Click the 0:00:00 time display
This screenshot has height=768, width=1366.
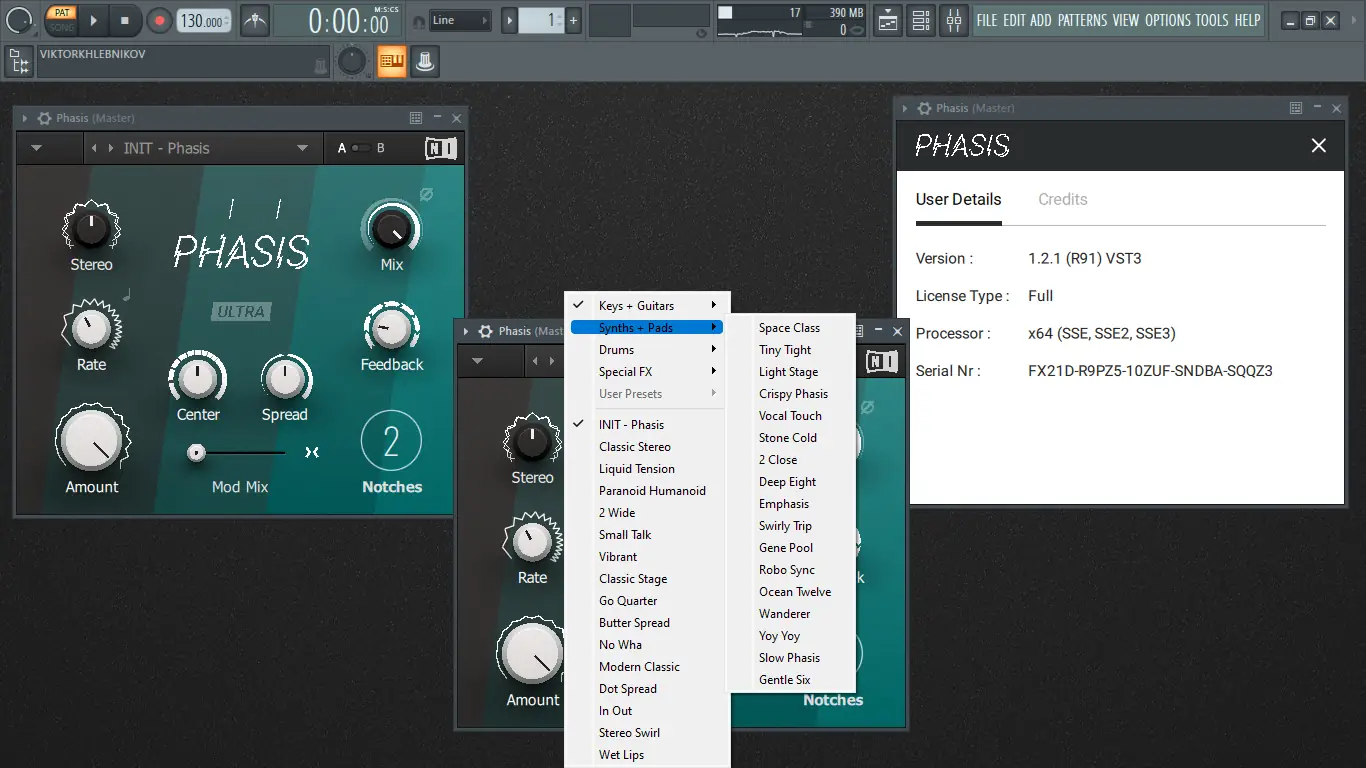tap(338, 20)
